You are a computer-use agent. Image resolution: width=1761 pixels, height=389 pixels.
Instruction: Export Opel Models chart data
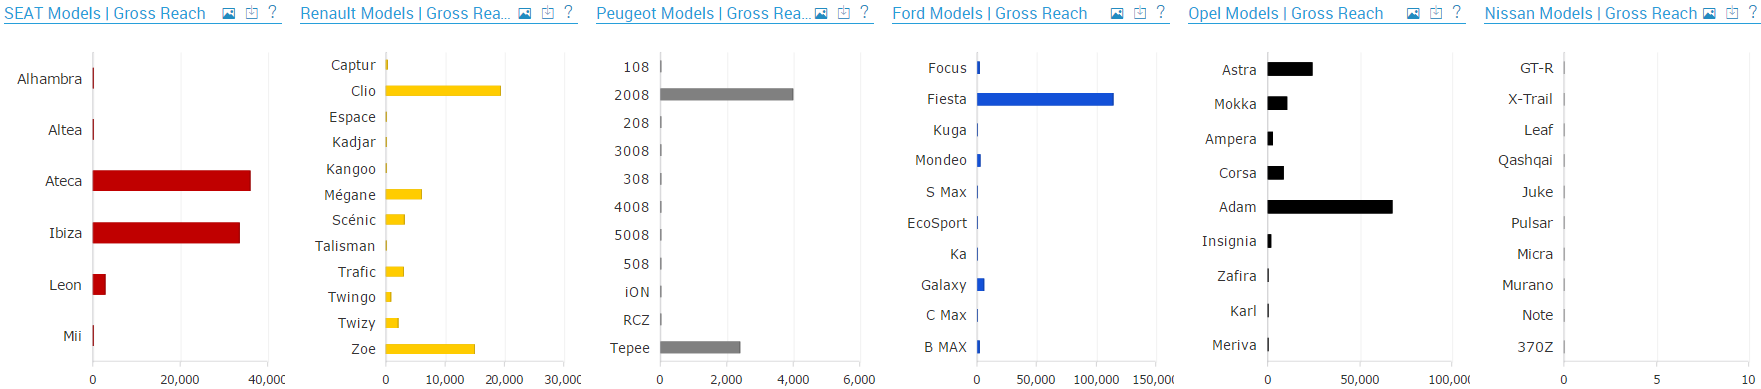coord(1436,13)
